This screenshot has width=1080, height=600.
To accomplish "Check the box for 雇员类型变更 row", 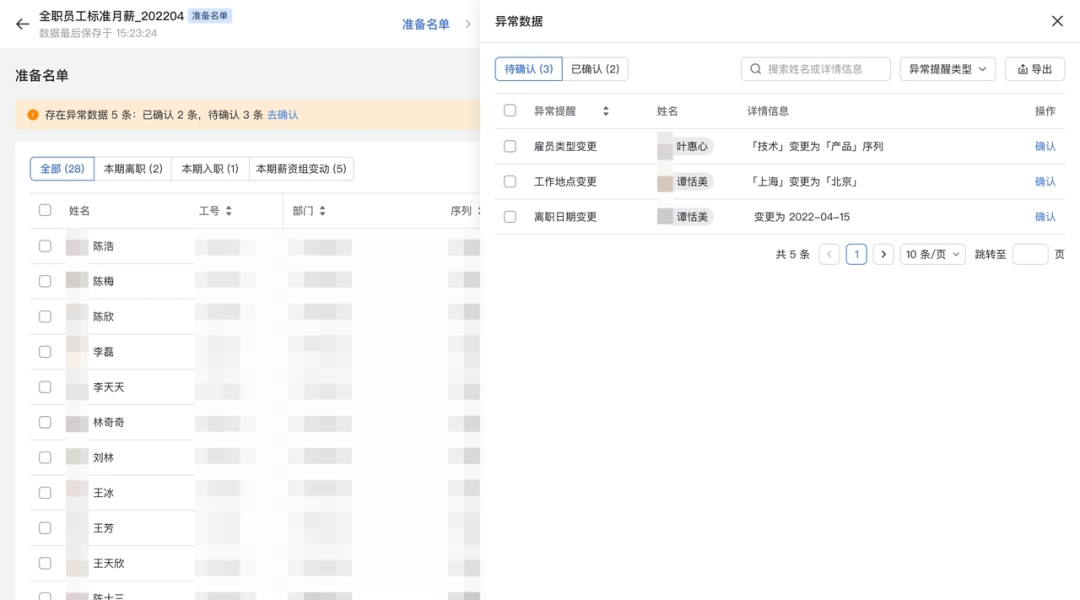I will click(x=510, y=146).
